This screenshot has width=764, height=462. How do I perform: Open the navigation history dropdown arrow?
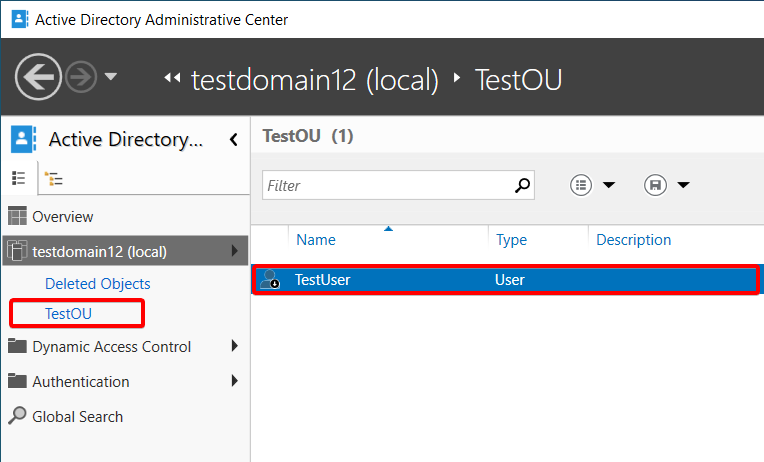pos(111,77)
